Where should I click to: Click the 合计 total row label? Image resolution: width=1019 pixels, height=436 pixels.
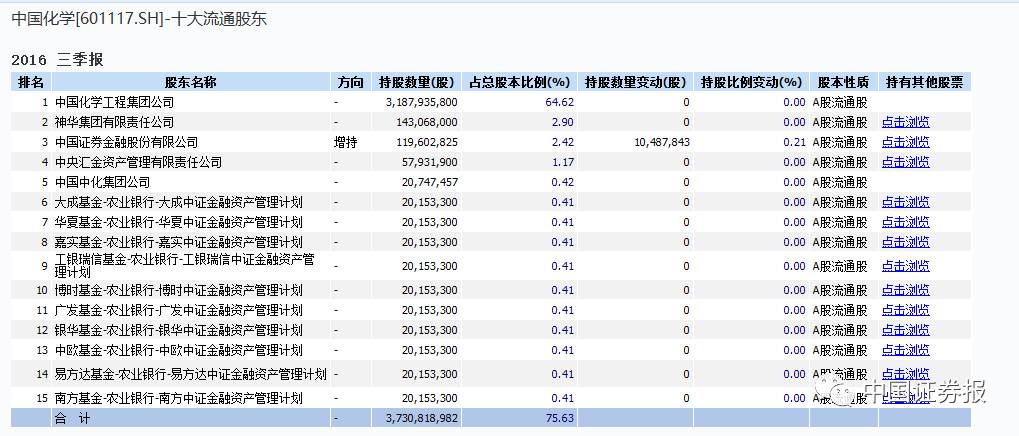tap(73, 418)
